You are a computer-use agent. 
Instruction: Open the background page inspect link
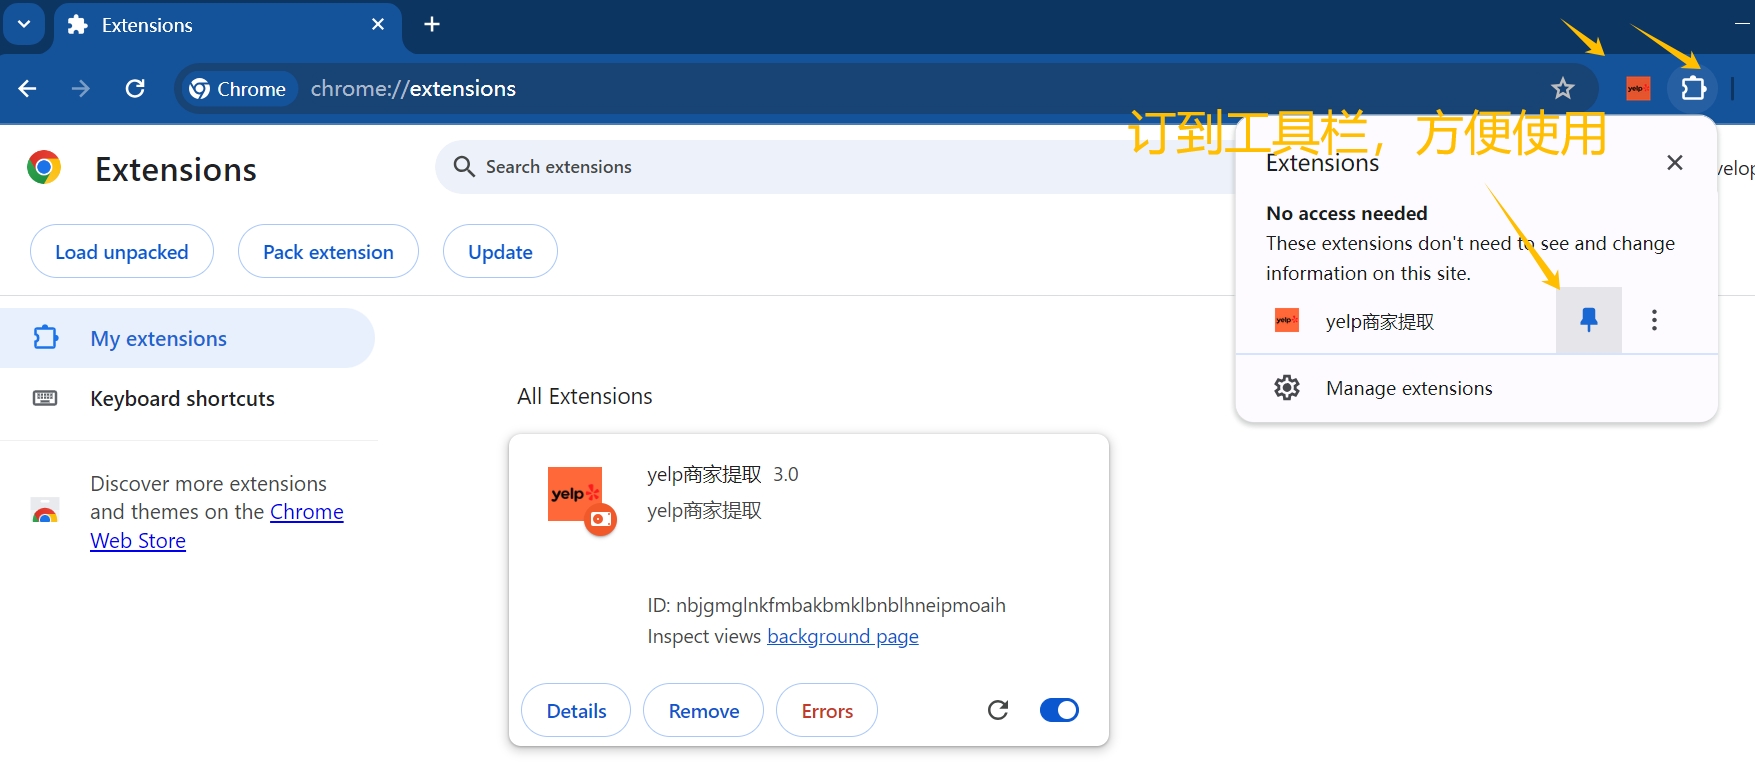point(842,637)
